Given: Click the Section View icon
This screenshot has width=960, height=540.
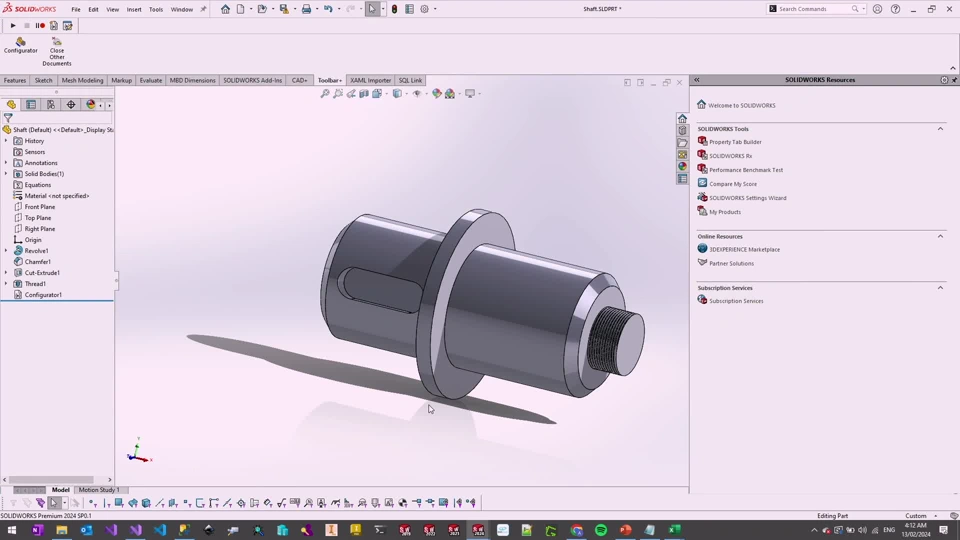Looking at the screenshot, I should point(364,94).
